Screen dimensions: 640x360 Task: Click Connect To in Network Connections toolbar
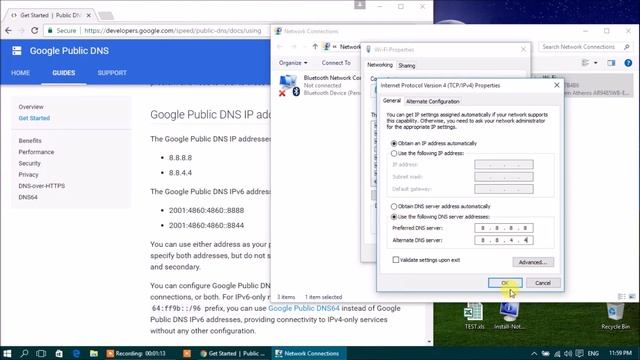(336, 63)
